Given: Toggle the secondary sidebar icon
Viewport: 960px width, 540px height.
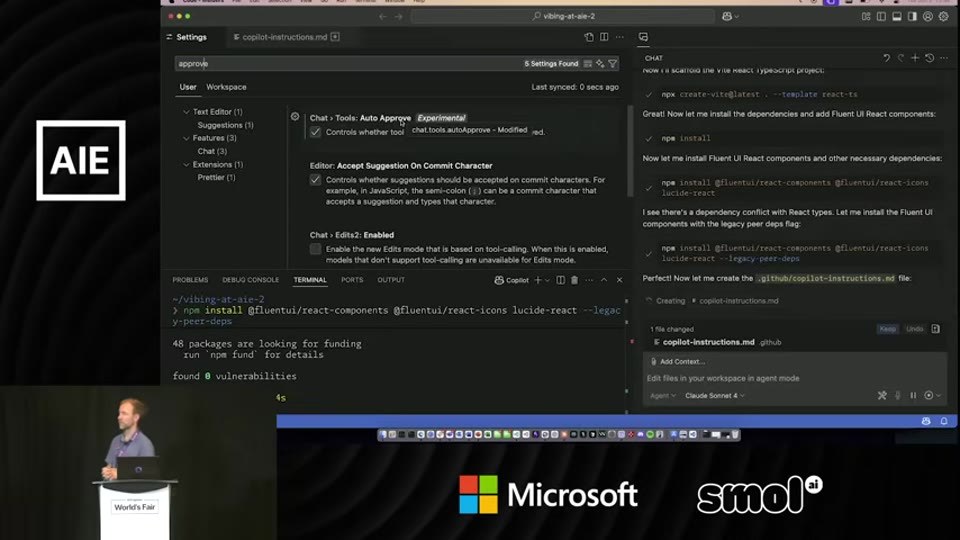Looking at the screenshot, I should tap(912, 17).
